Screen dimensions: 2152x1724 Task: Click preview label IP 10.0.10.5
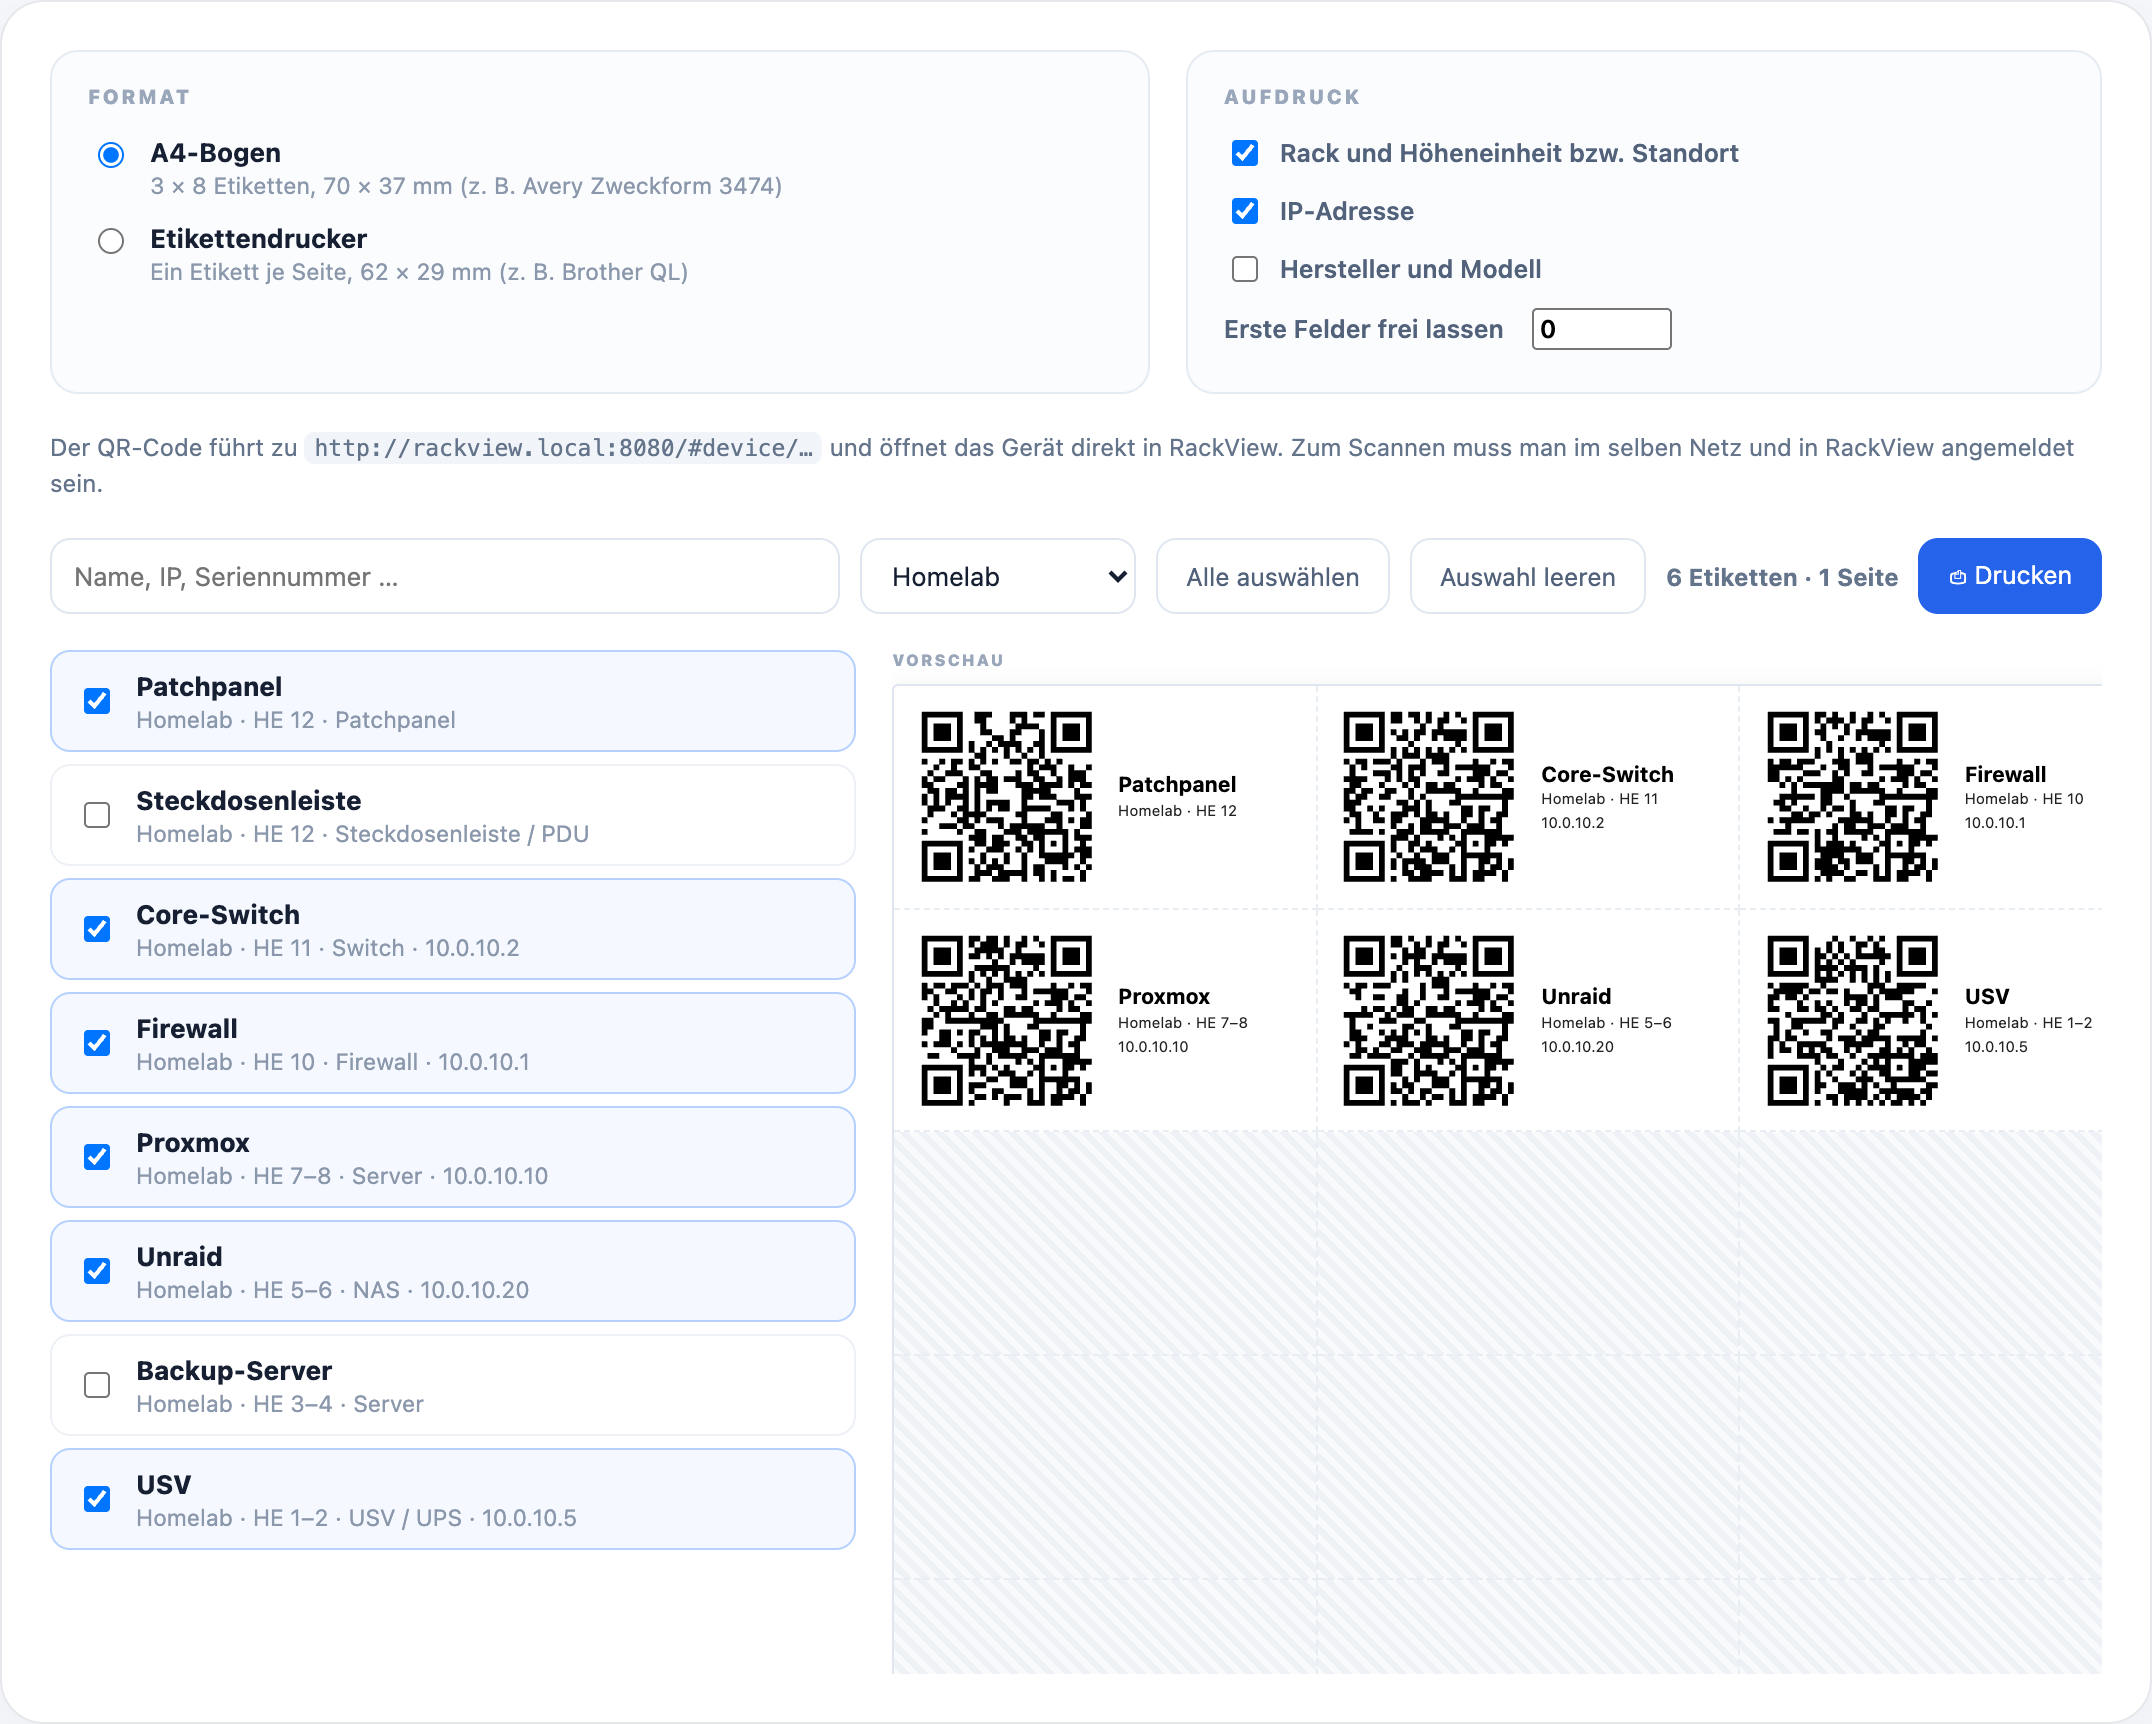[1996, 1047]
